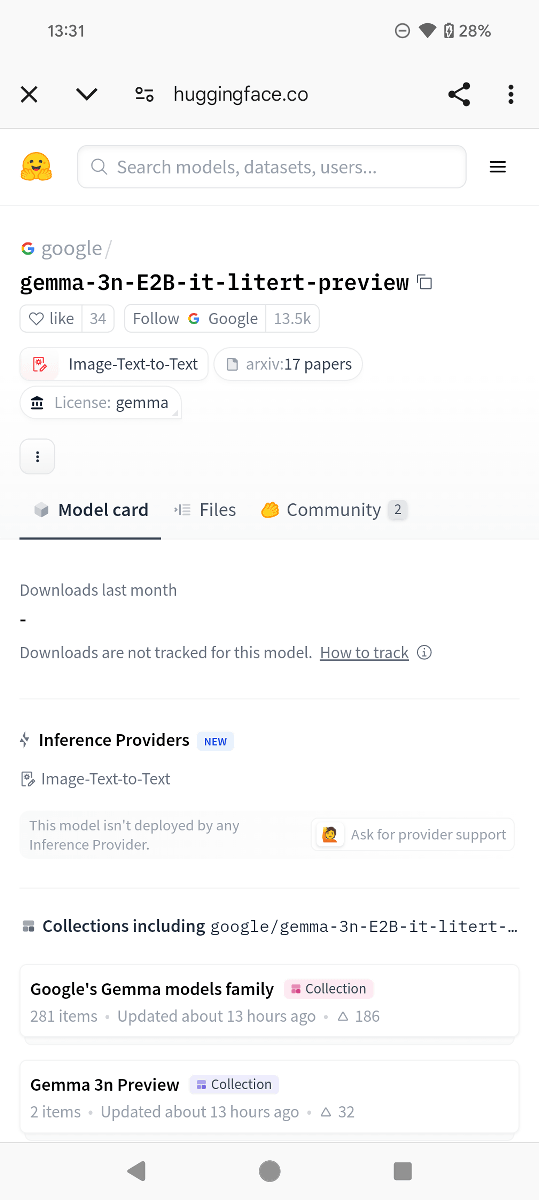
Task: Open the Community tab
Action: click(334, 510)
